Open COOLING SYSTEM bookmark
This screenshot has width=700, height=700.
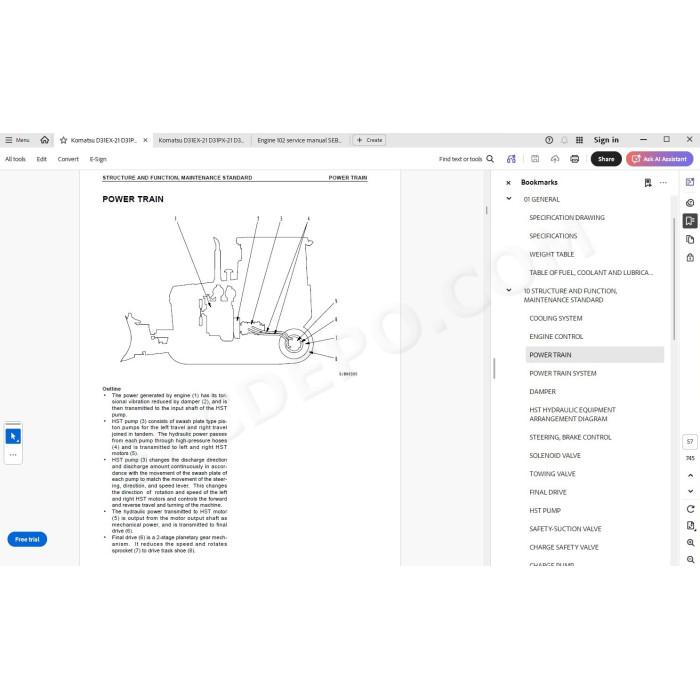[x=555, y=318]
